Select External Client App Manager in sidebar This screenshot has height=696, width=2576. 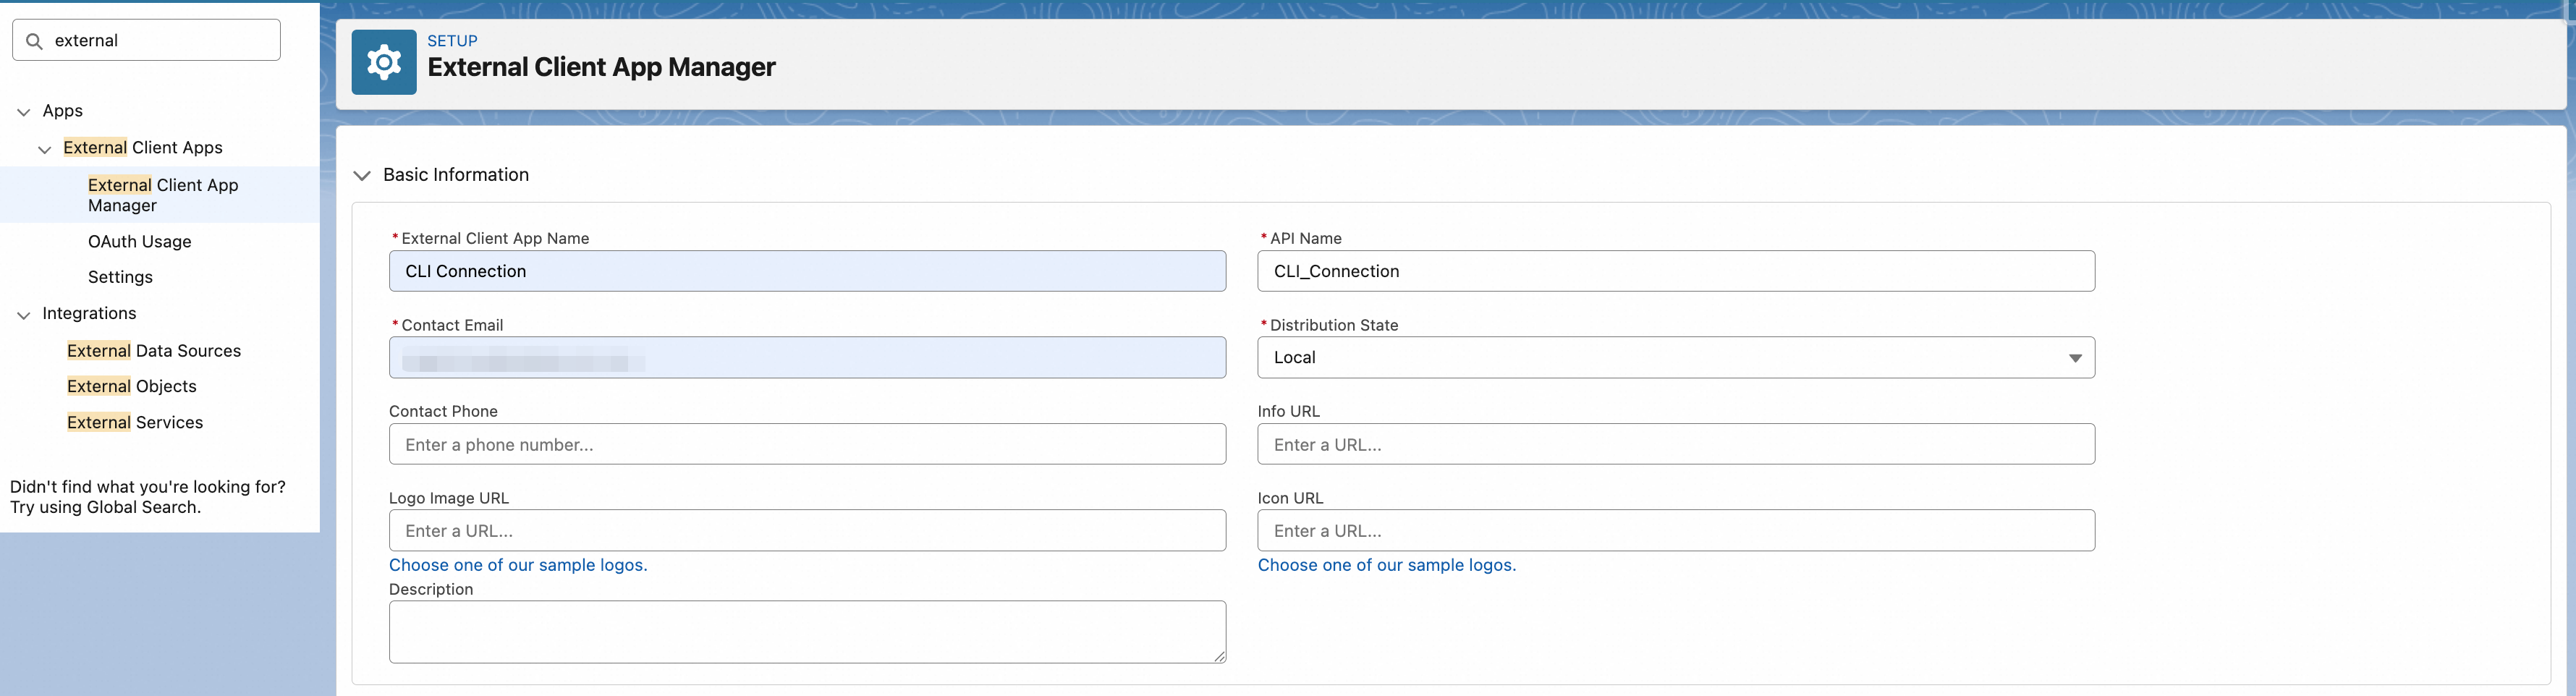[x=162, y=194]
